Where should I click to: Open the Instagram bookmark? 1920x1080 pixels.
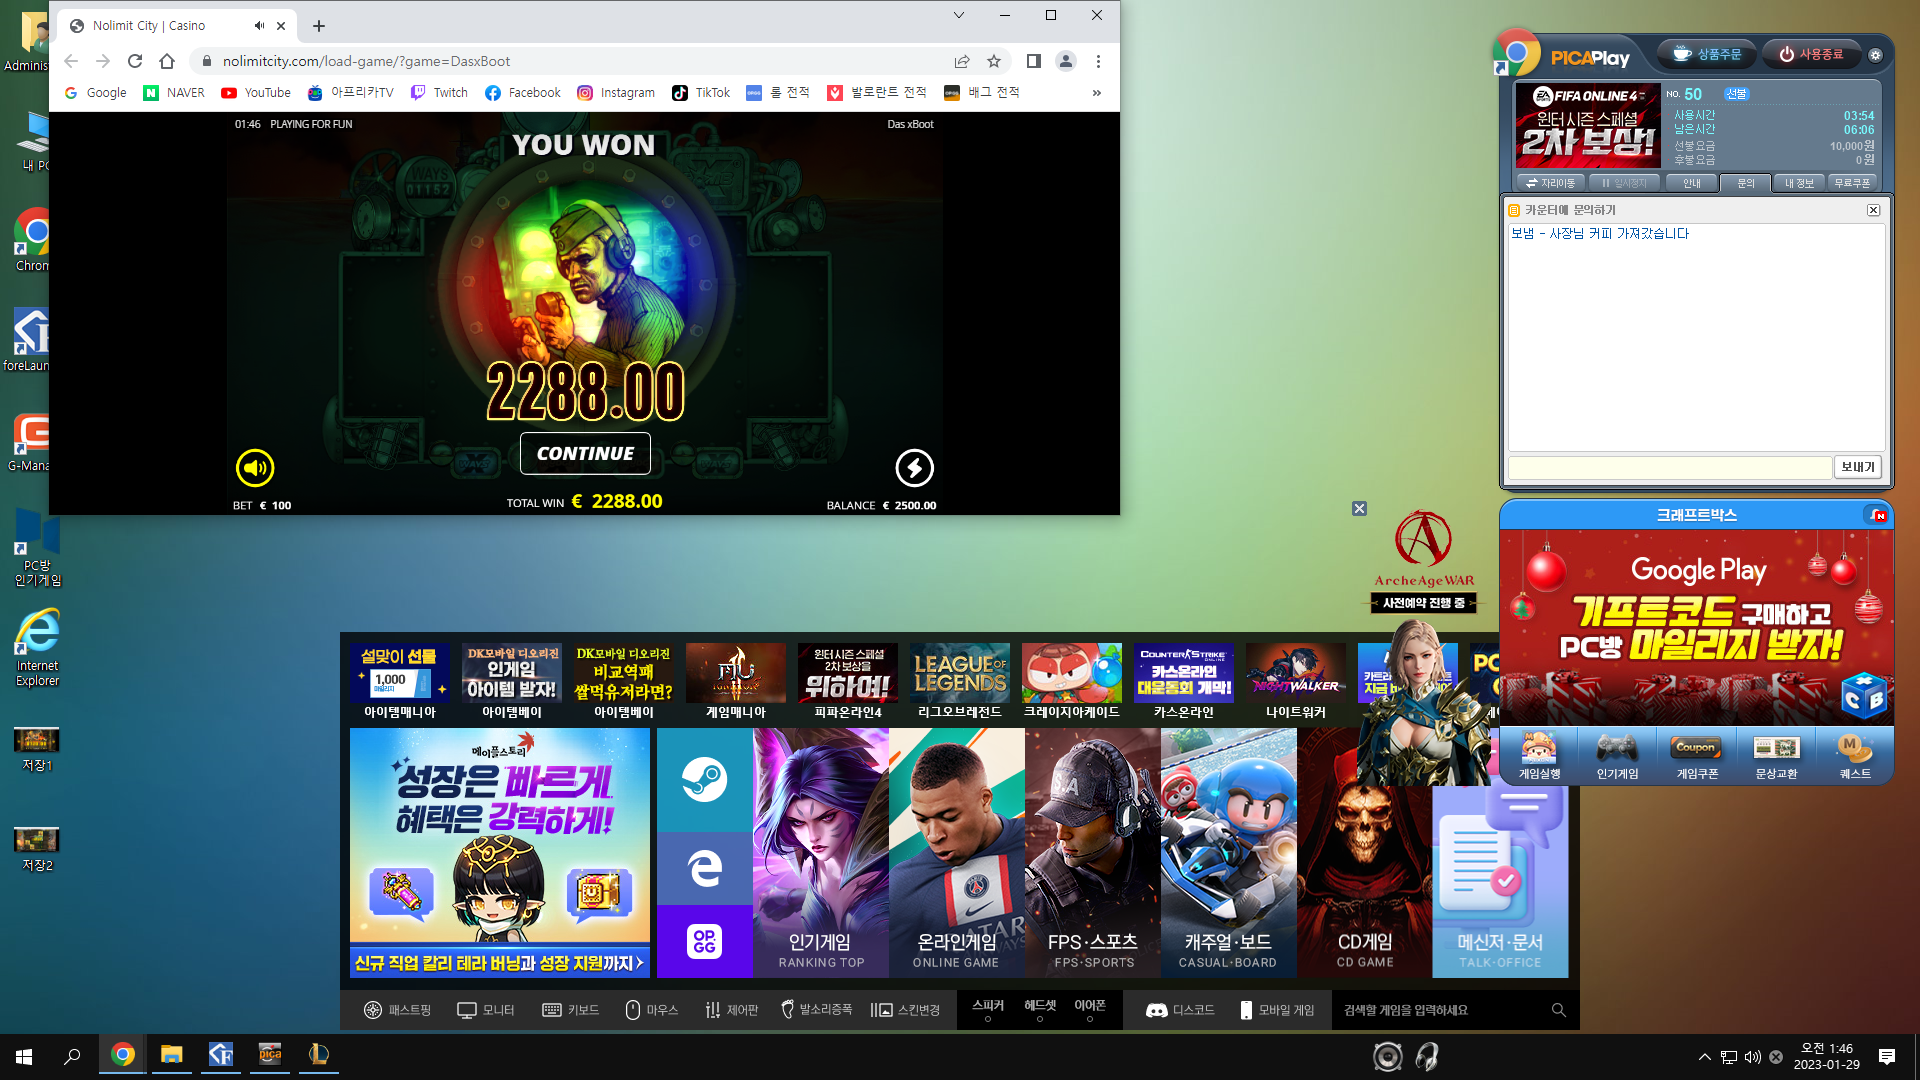point(616,93)
